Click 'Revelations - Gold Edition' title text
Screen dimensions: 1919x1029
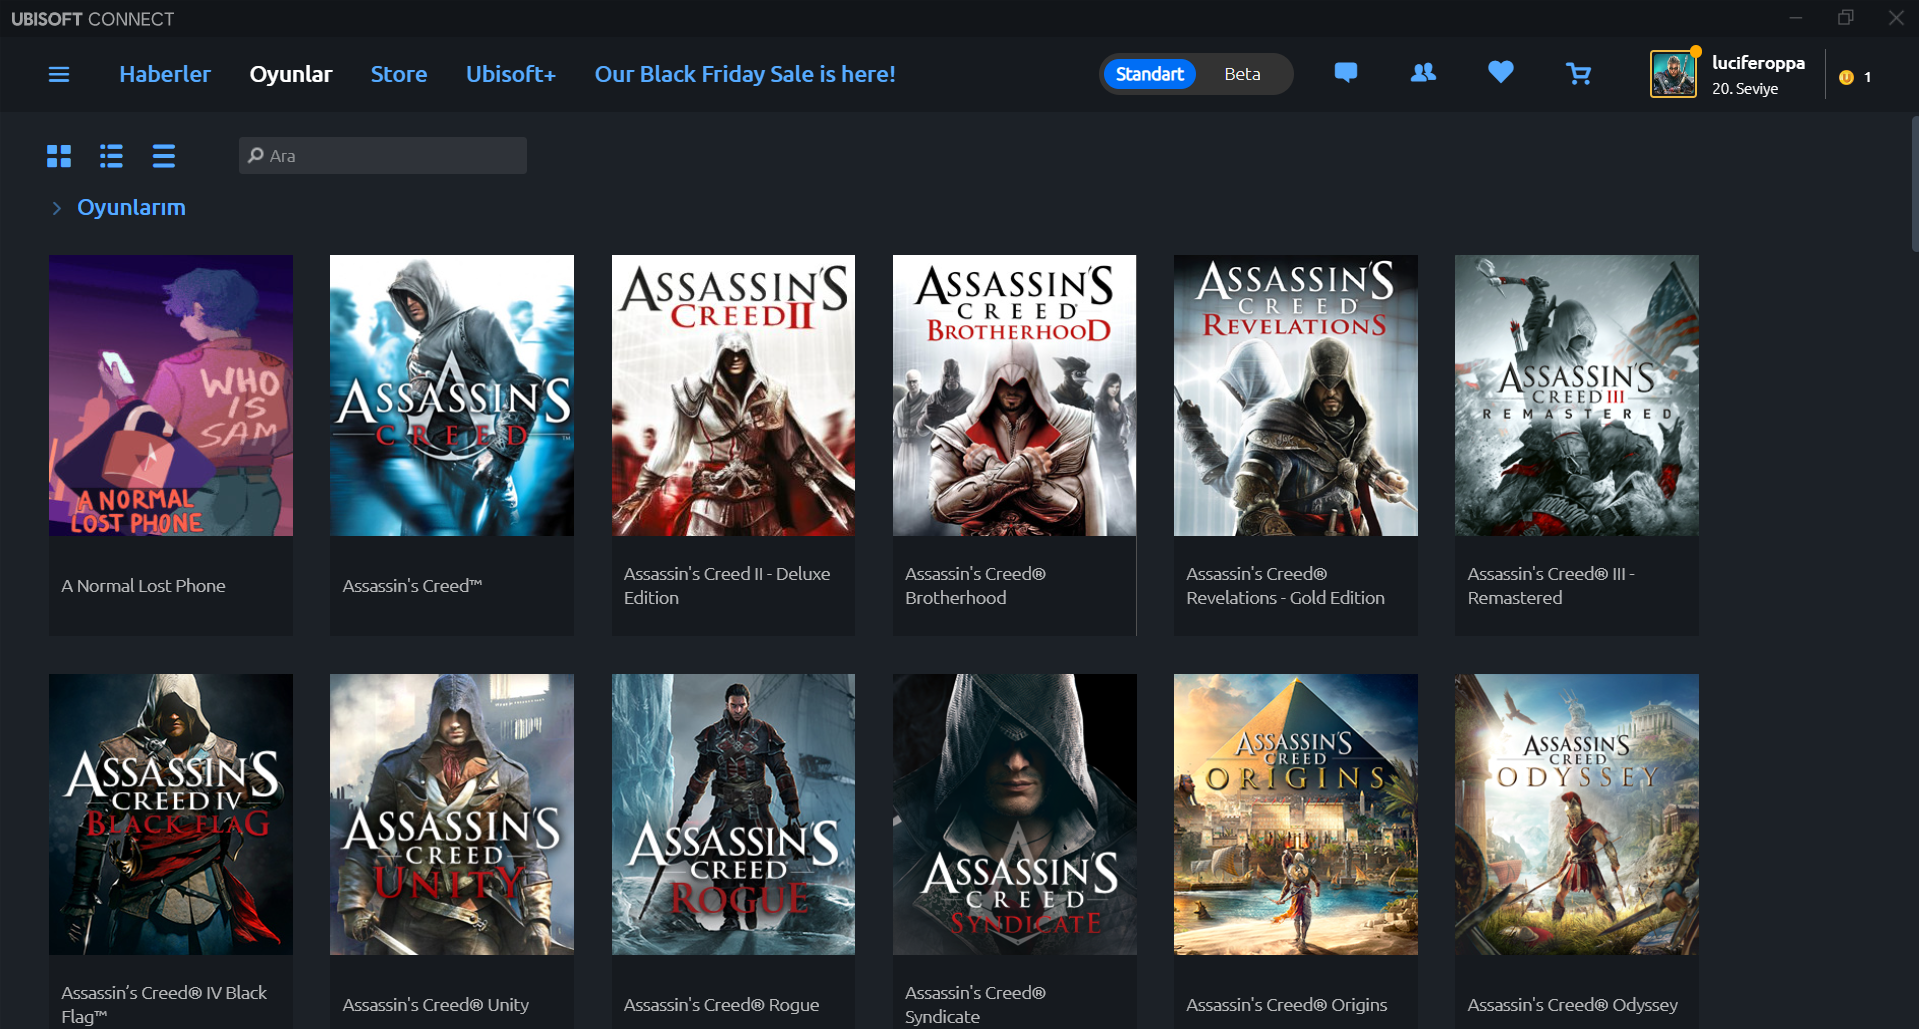click(x=1285, y=598)
